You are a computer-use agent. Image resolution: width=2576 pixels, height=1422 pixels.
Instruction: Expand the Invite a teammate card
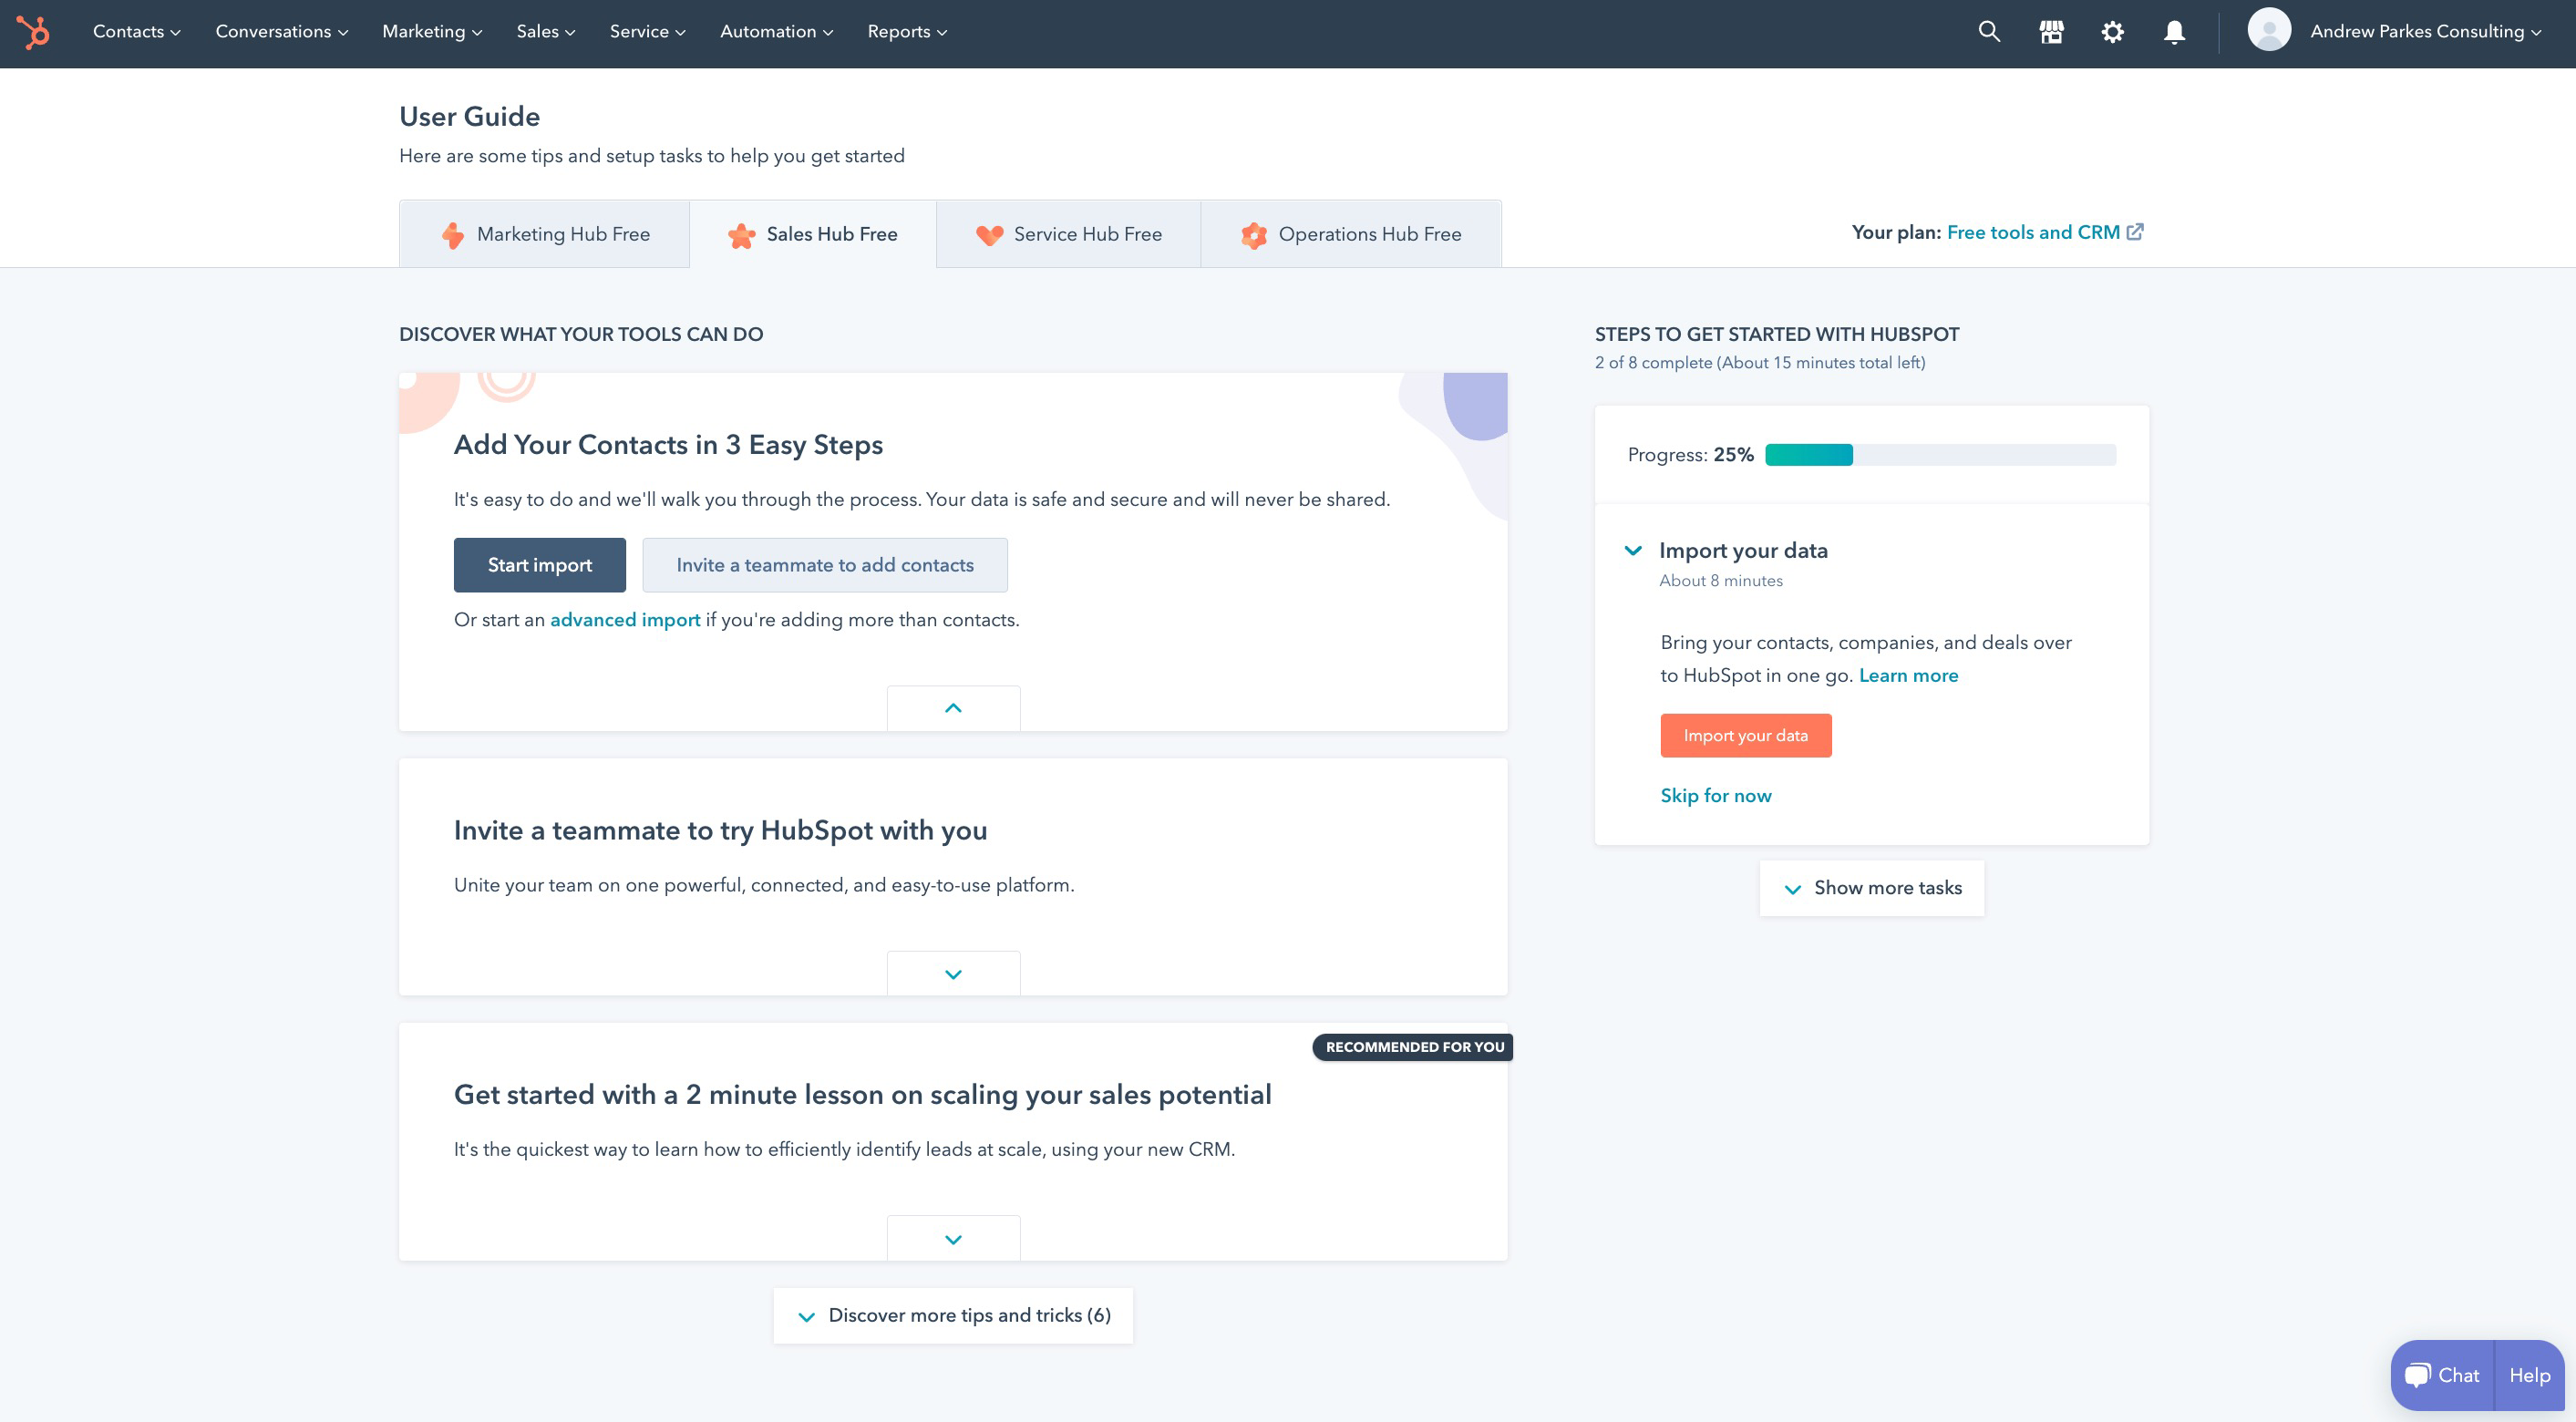[953, 973]
